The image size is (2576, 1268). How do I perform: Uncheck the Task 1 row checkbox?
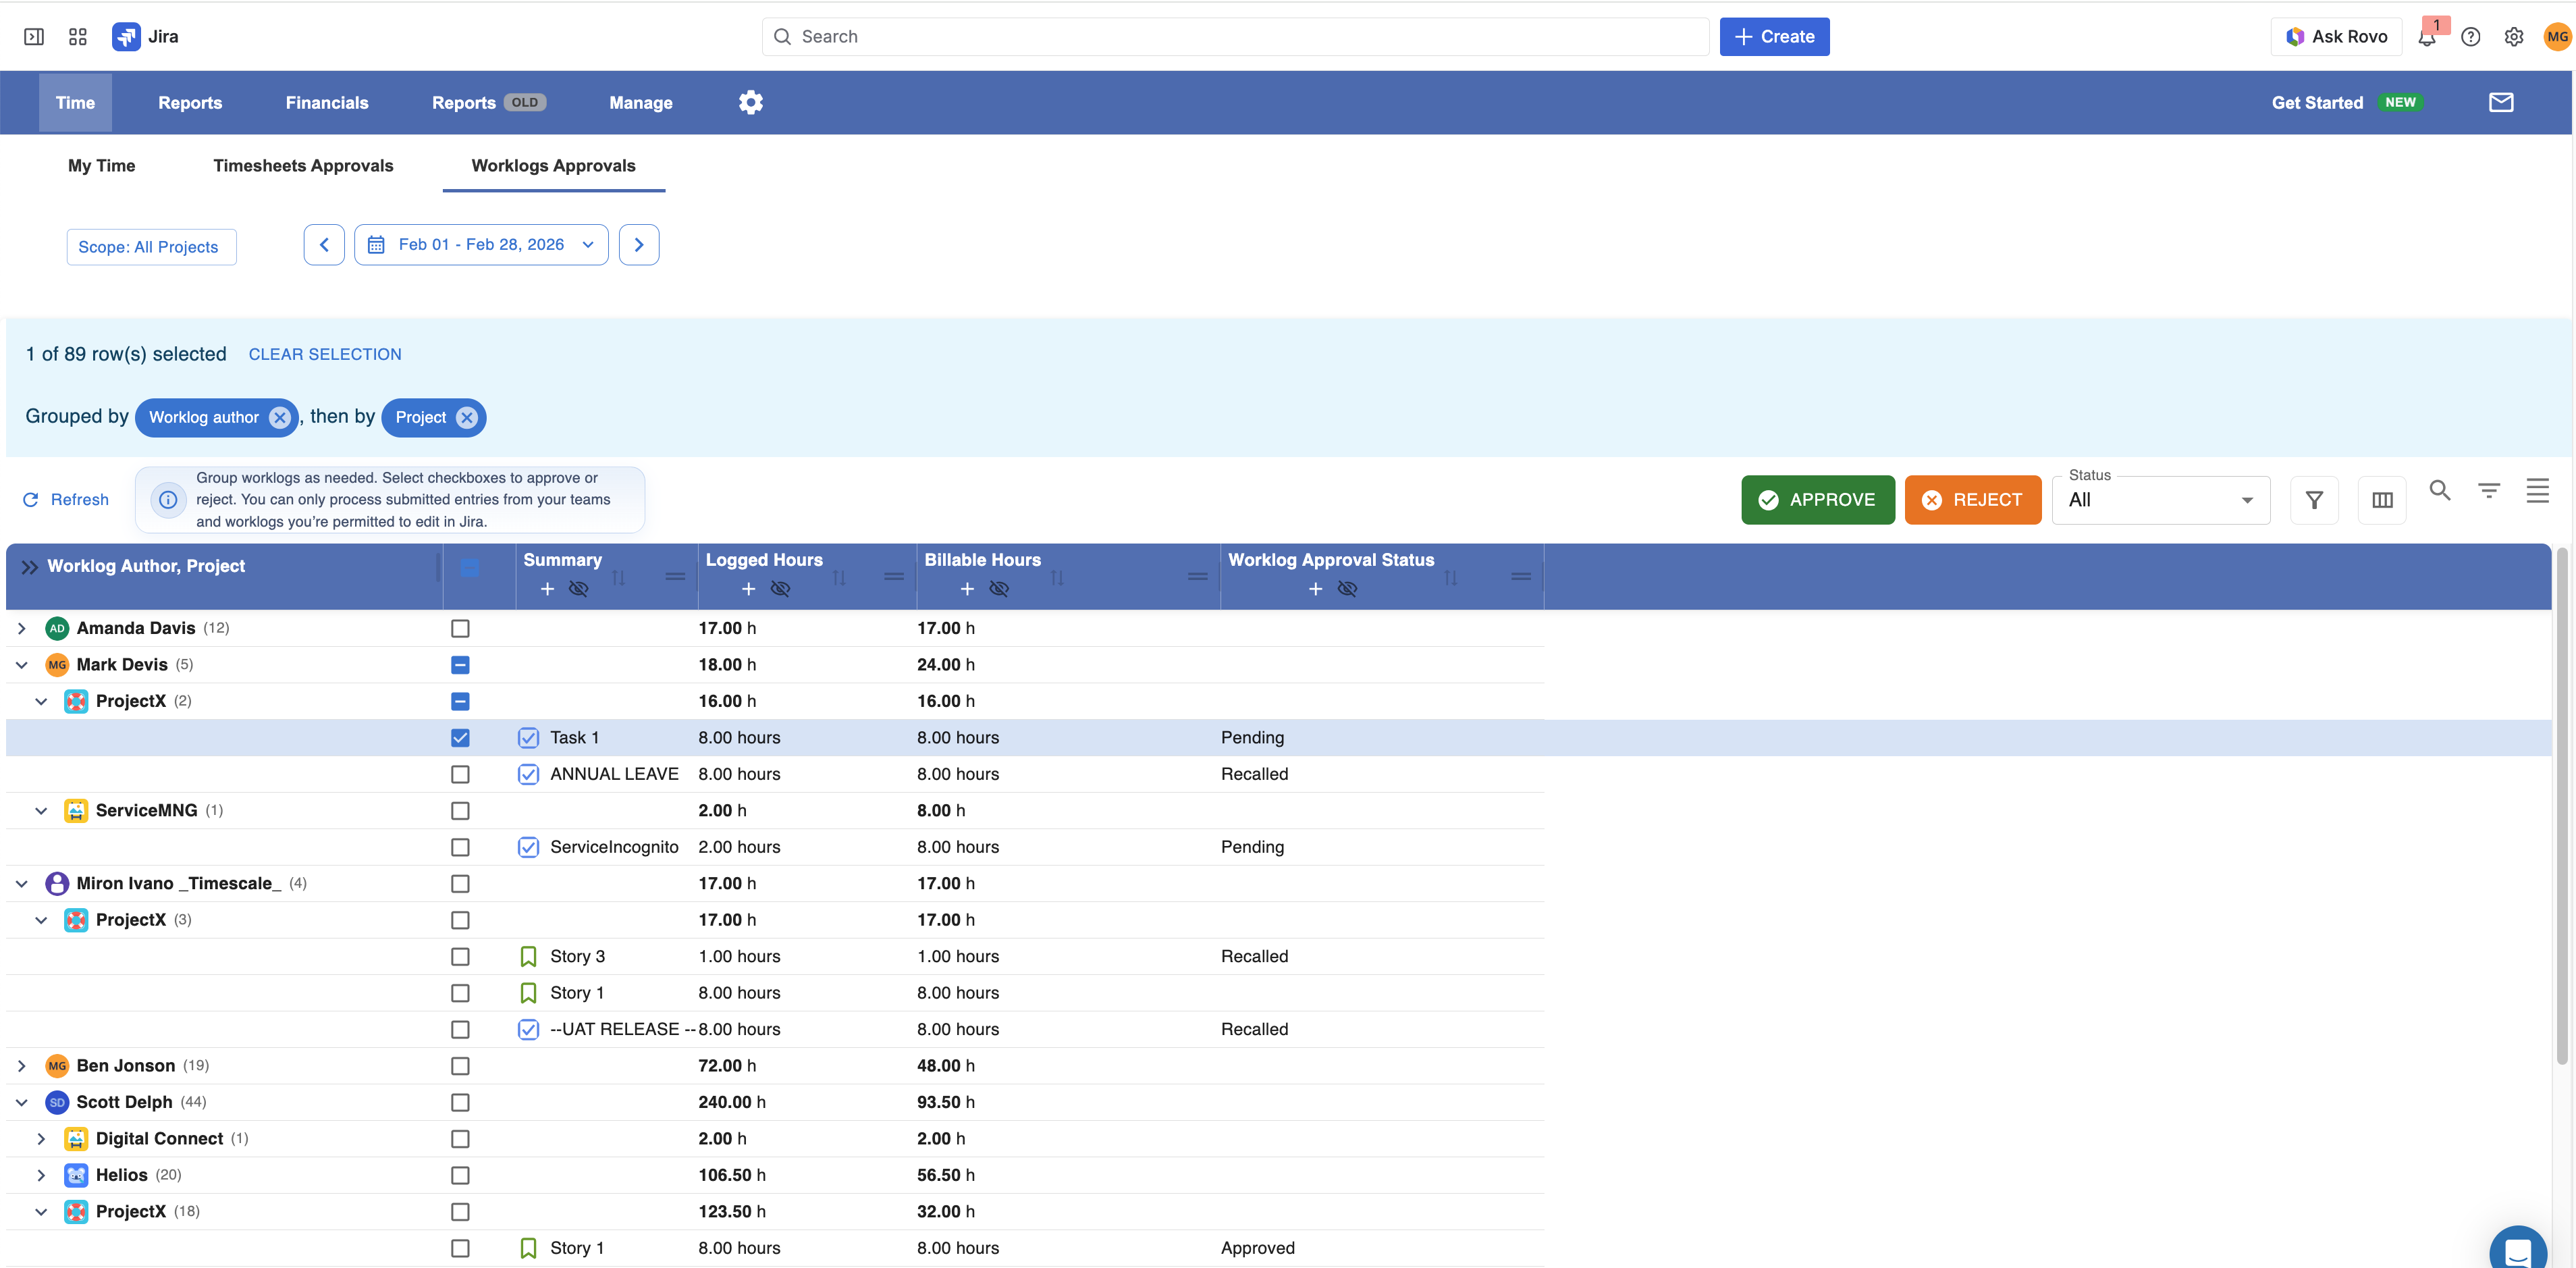click(460, 738)
